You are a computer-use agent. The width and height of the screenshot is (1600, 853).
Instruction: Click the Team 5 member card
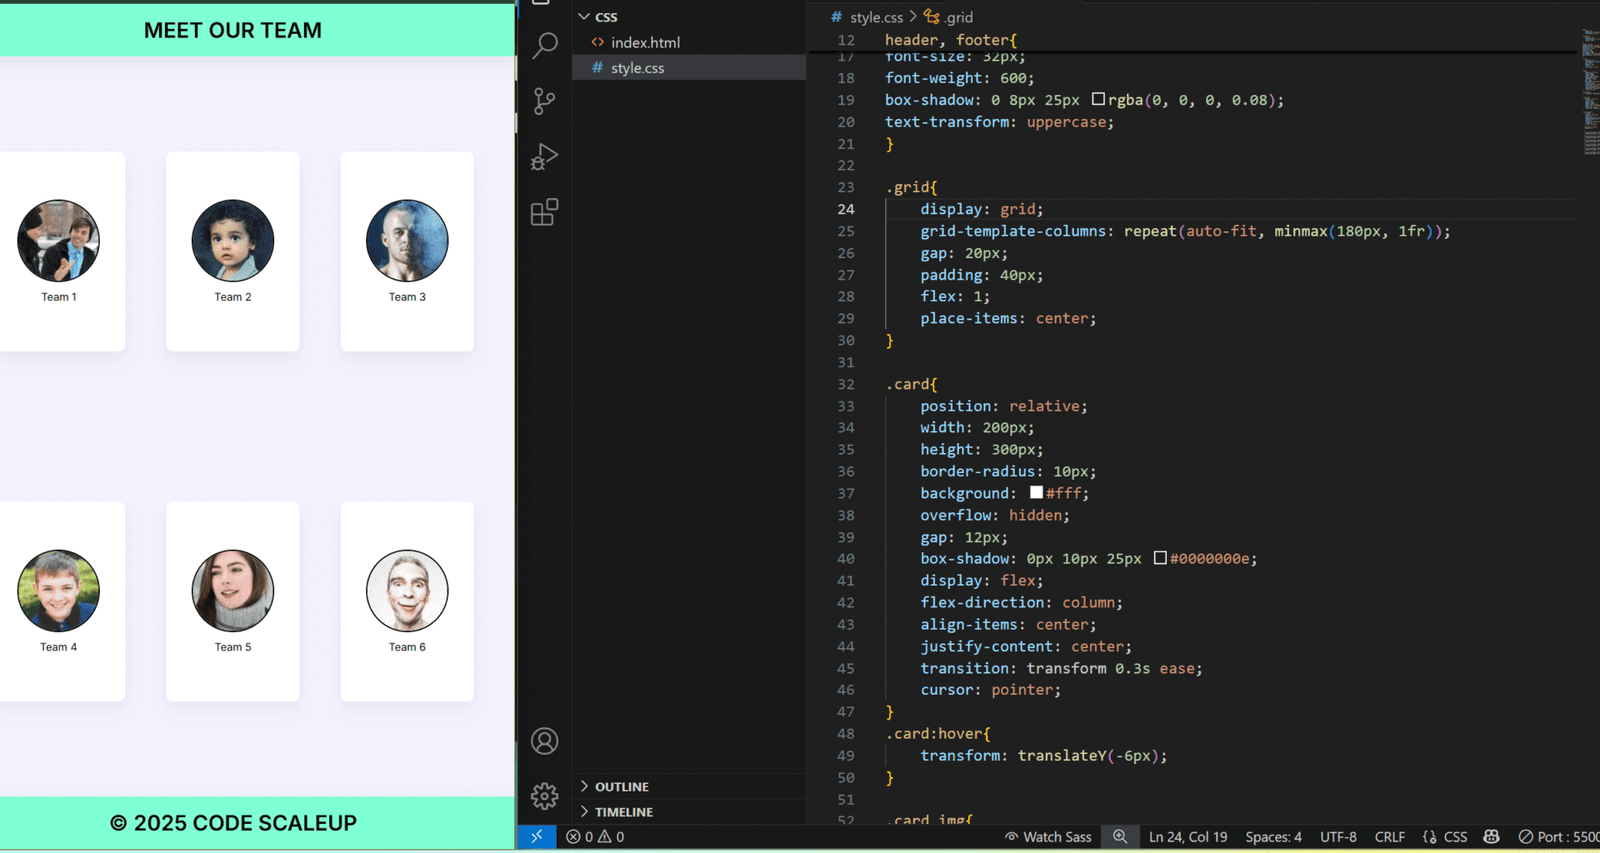[x=233, y=601]
